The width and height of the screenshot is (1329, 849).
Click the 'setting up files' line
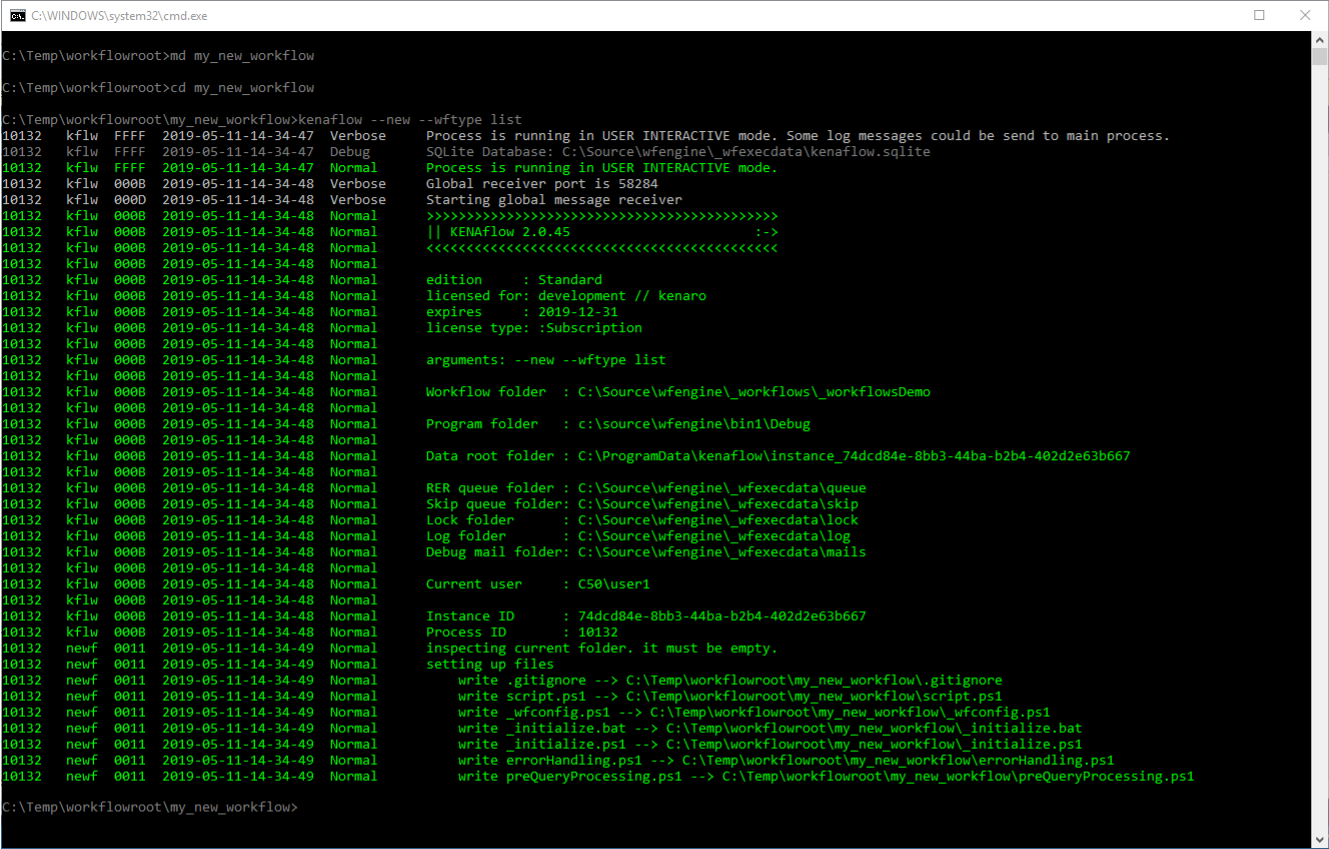click(490, 664)
